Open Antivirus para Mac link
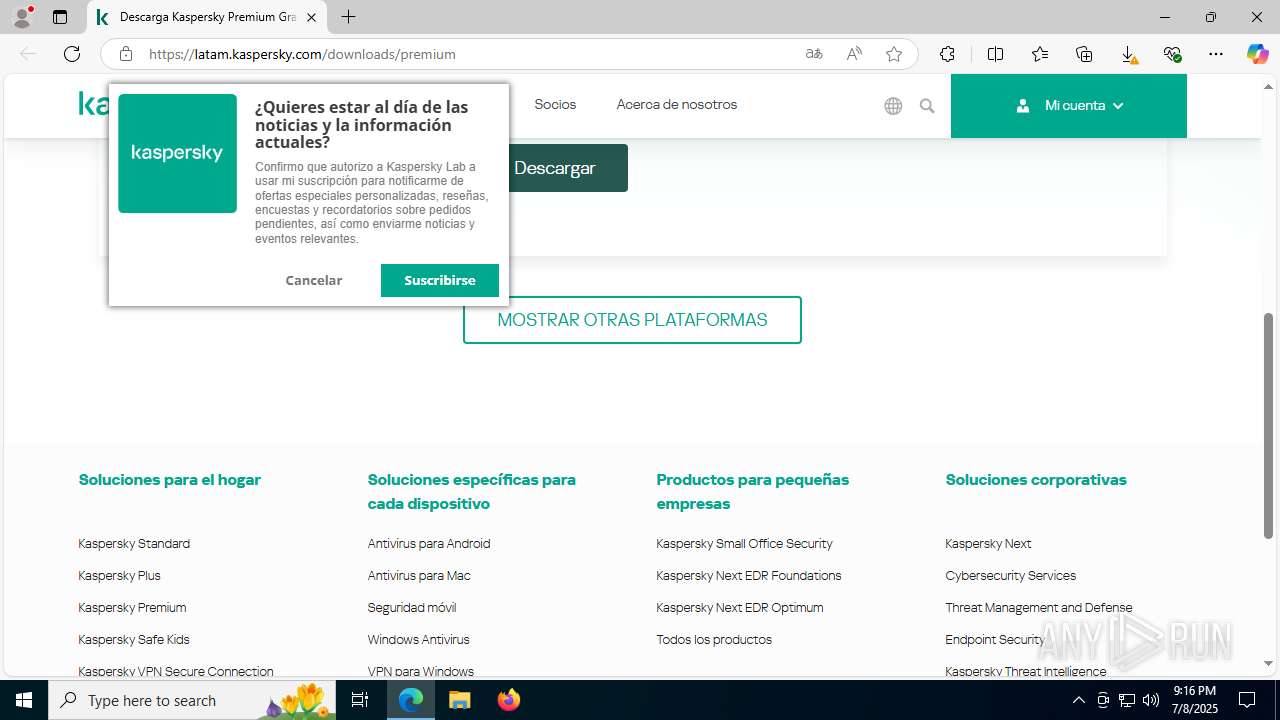The image size is (1280, 720). coord(419,576)
